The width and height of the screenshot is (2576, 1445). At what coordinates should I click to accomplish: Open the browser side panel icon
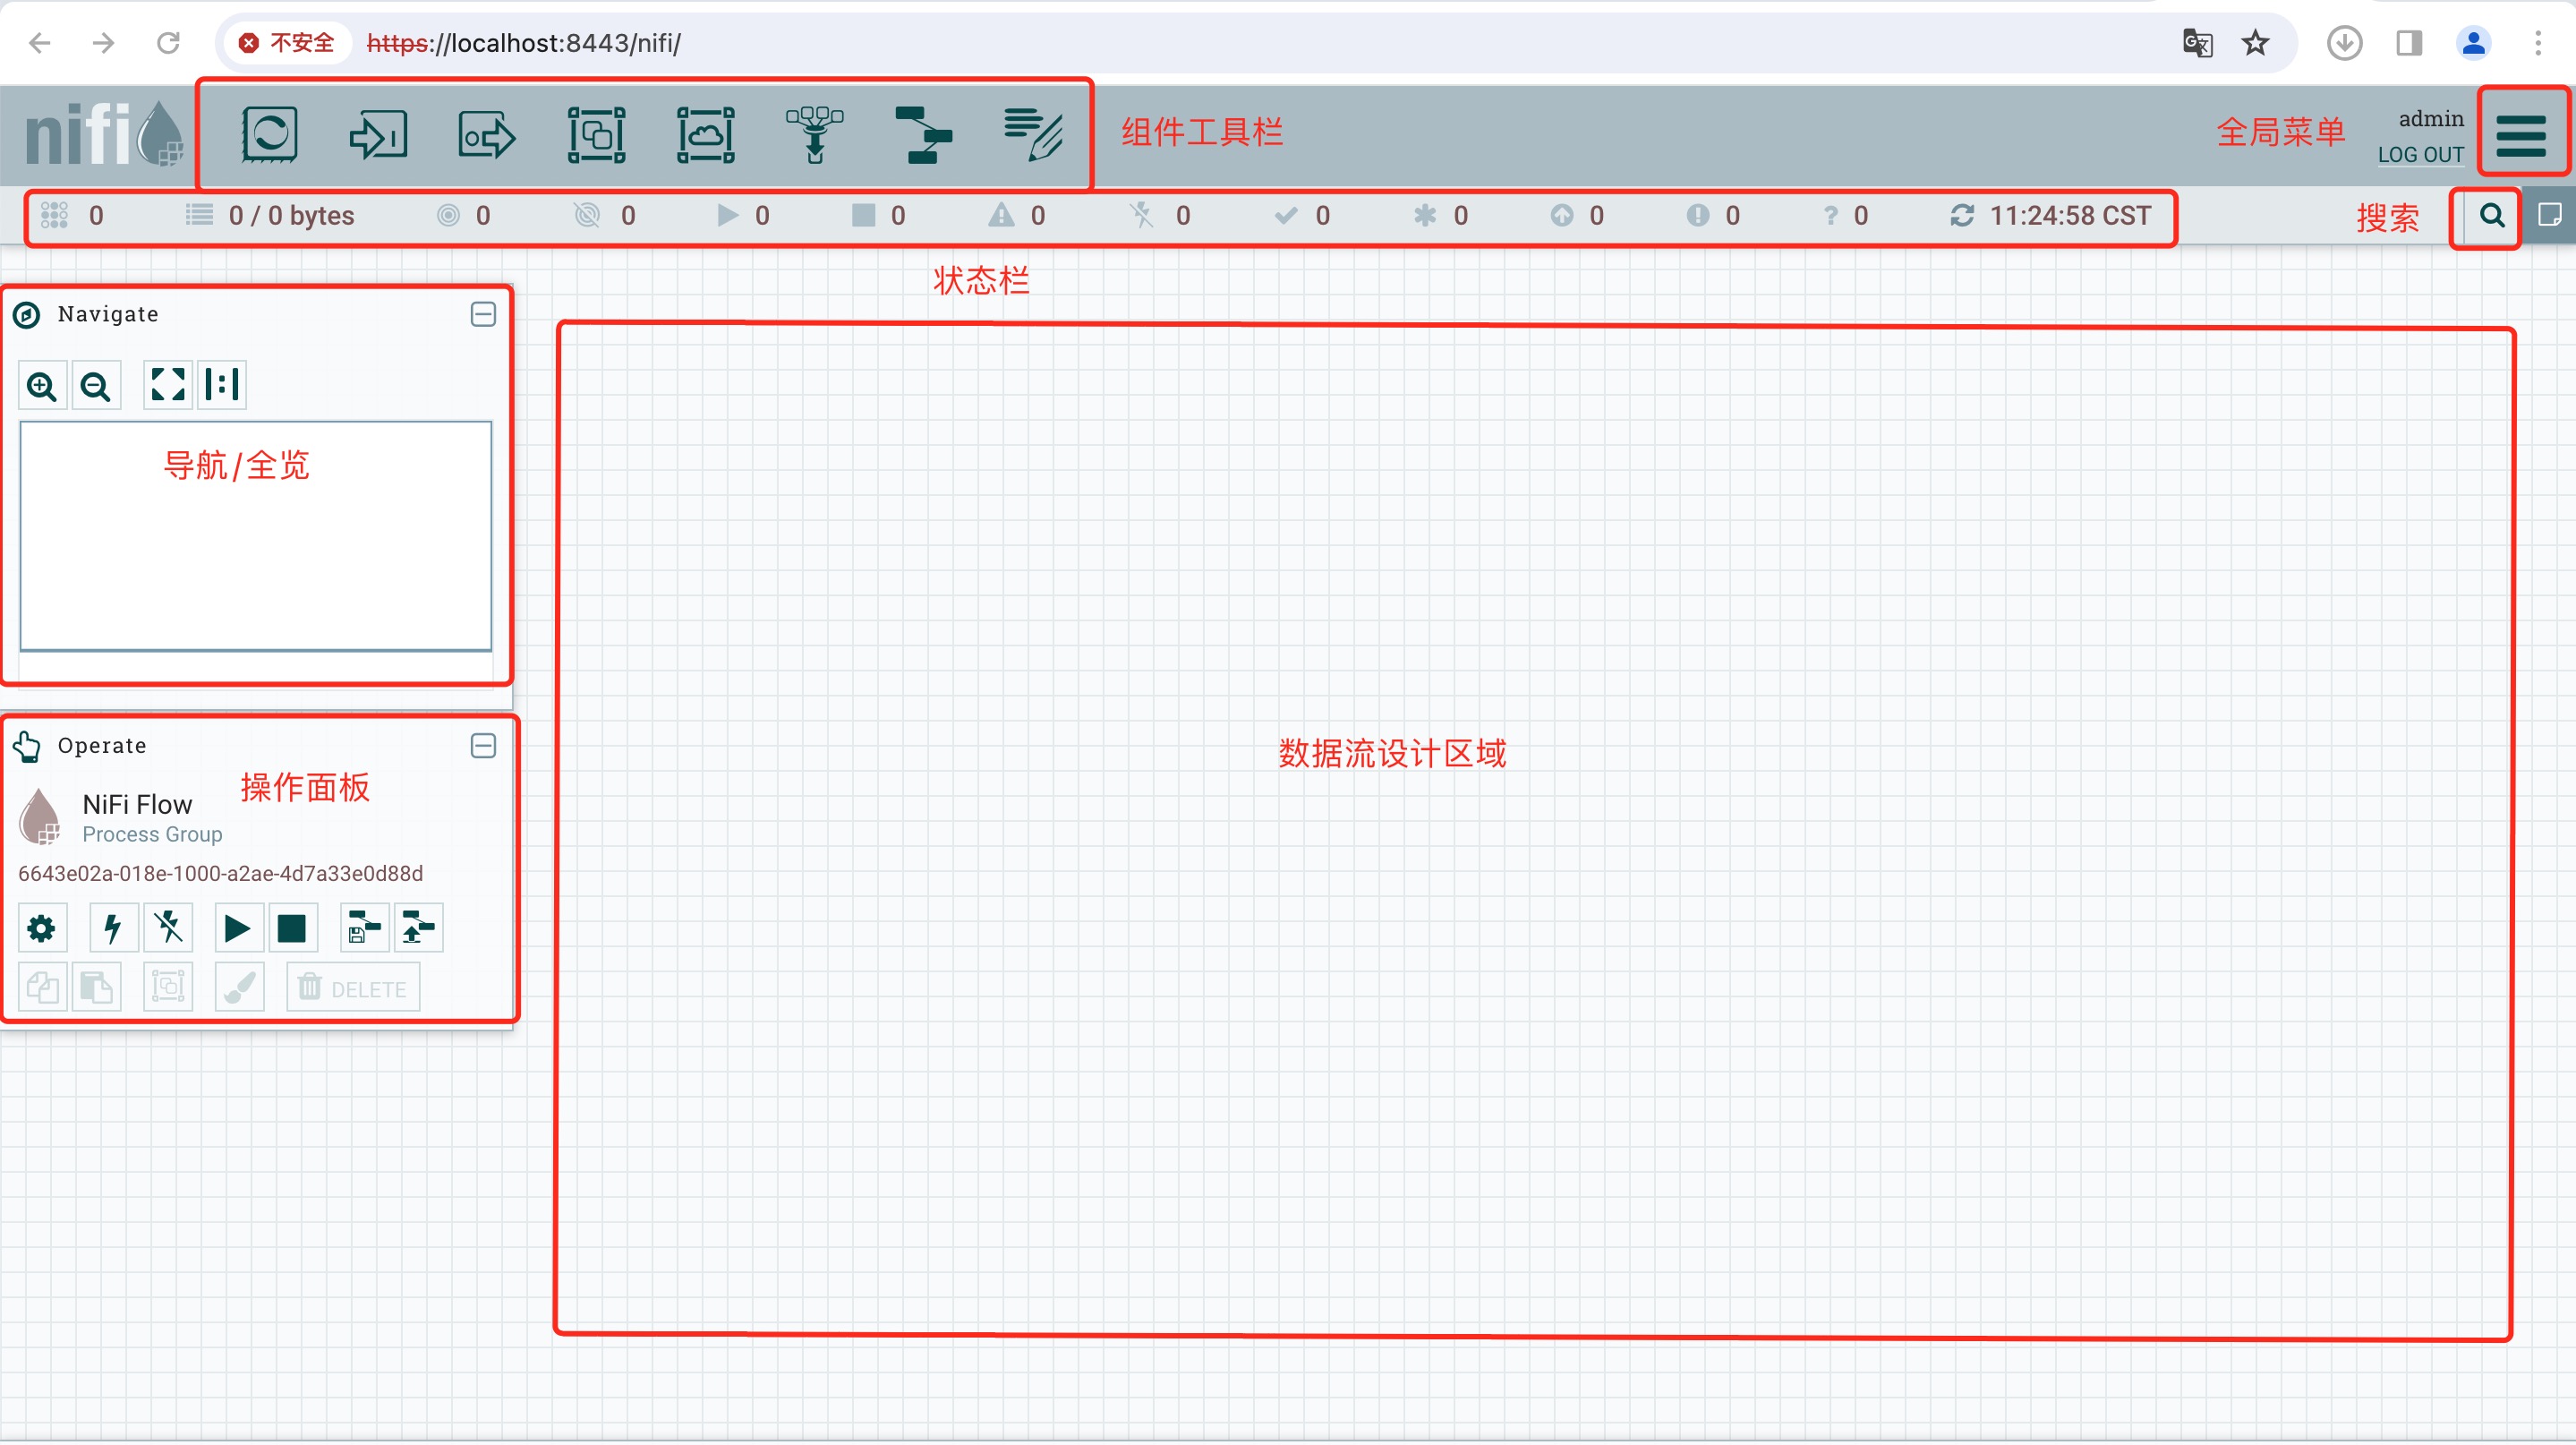click(x=2409, y=43)
